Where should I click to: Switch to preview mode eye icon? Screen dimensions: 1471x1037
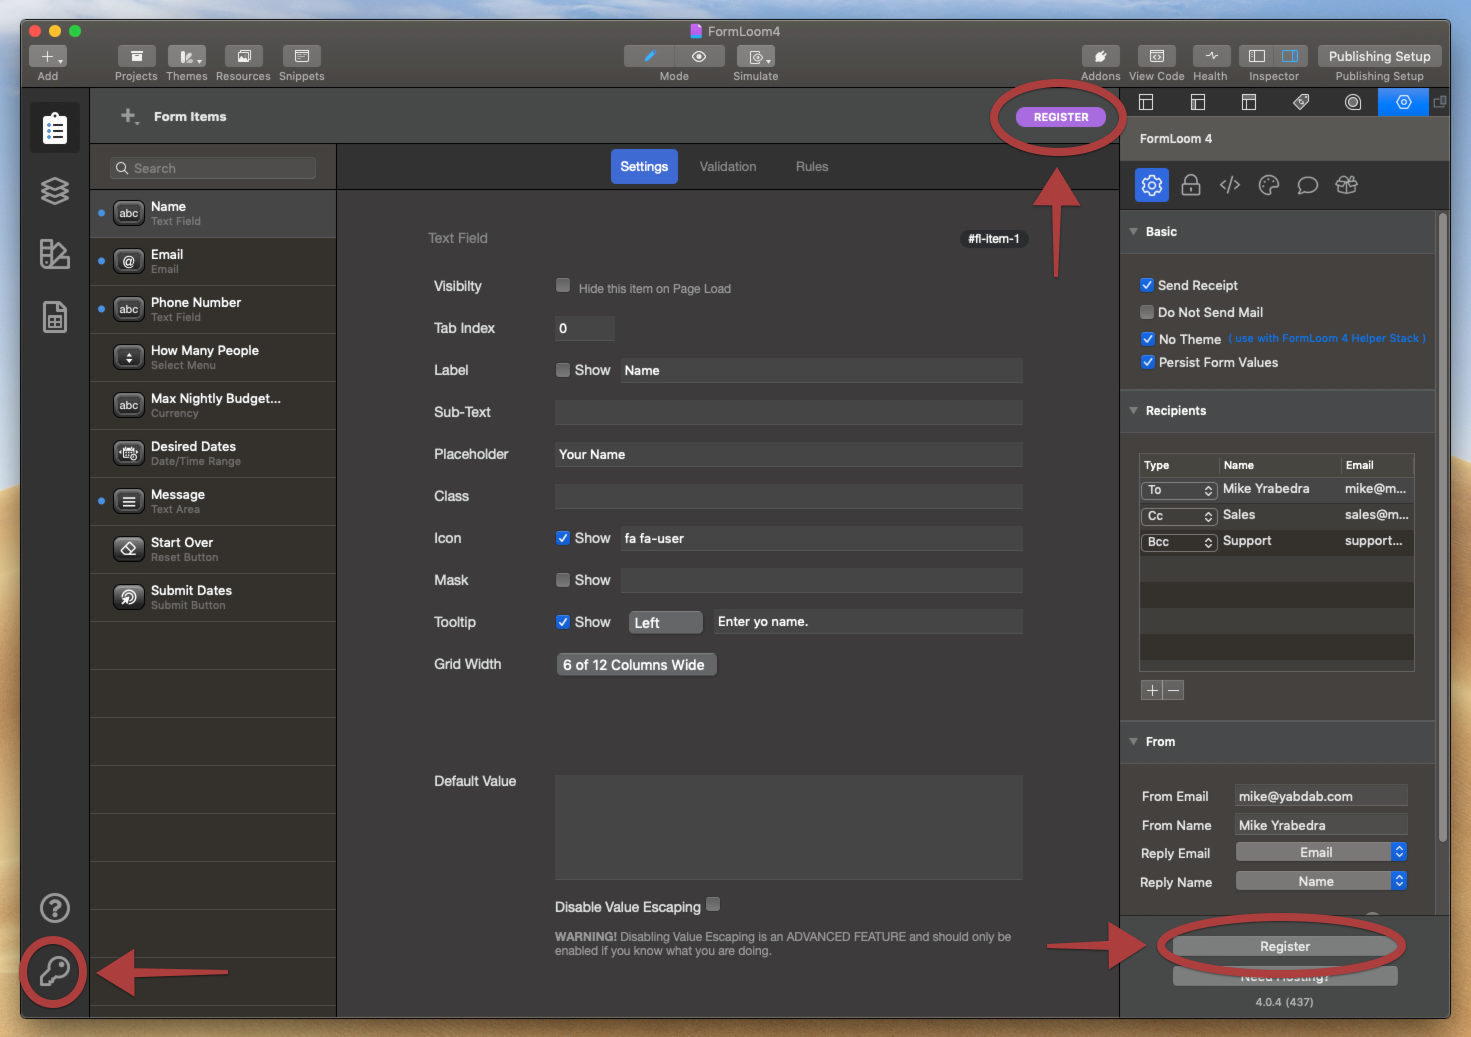(699, 57)
